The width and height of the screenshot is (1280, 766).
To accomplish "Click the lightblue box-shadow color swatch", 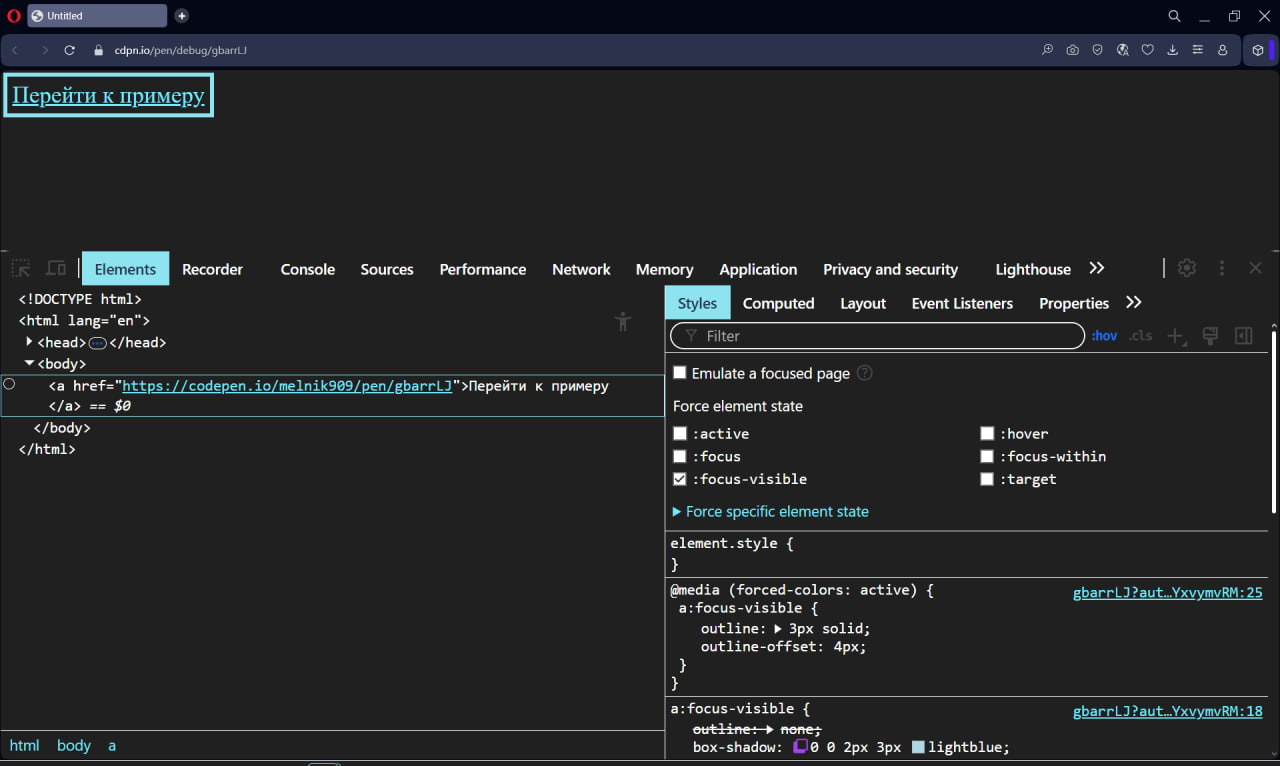I will coord(918,747).
